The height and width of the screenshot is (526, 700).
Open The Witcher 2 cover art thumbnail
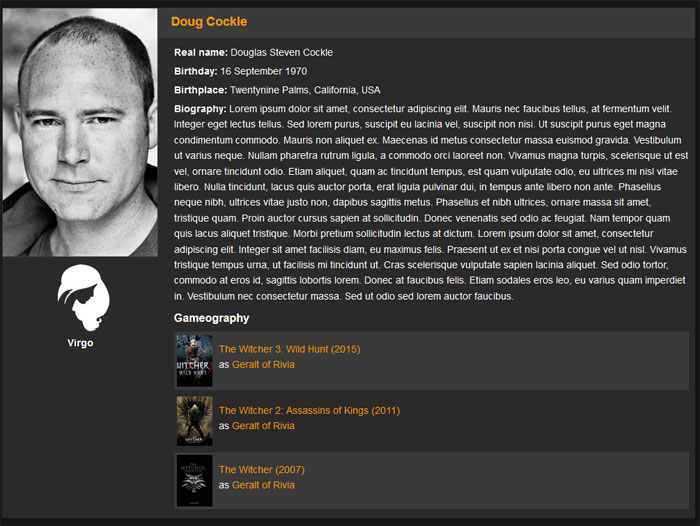(194, 420)
